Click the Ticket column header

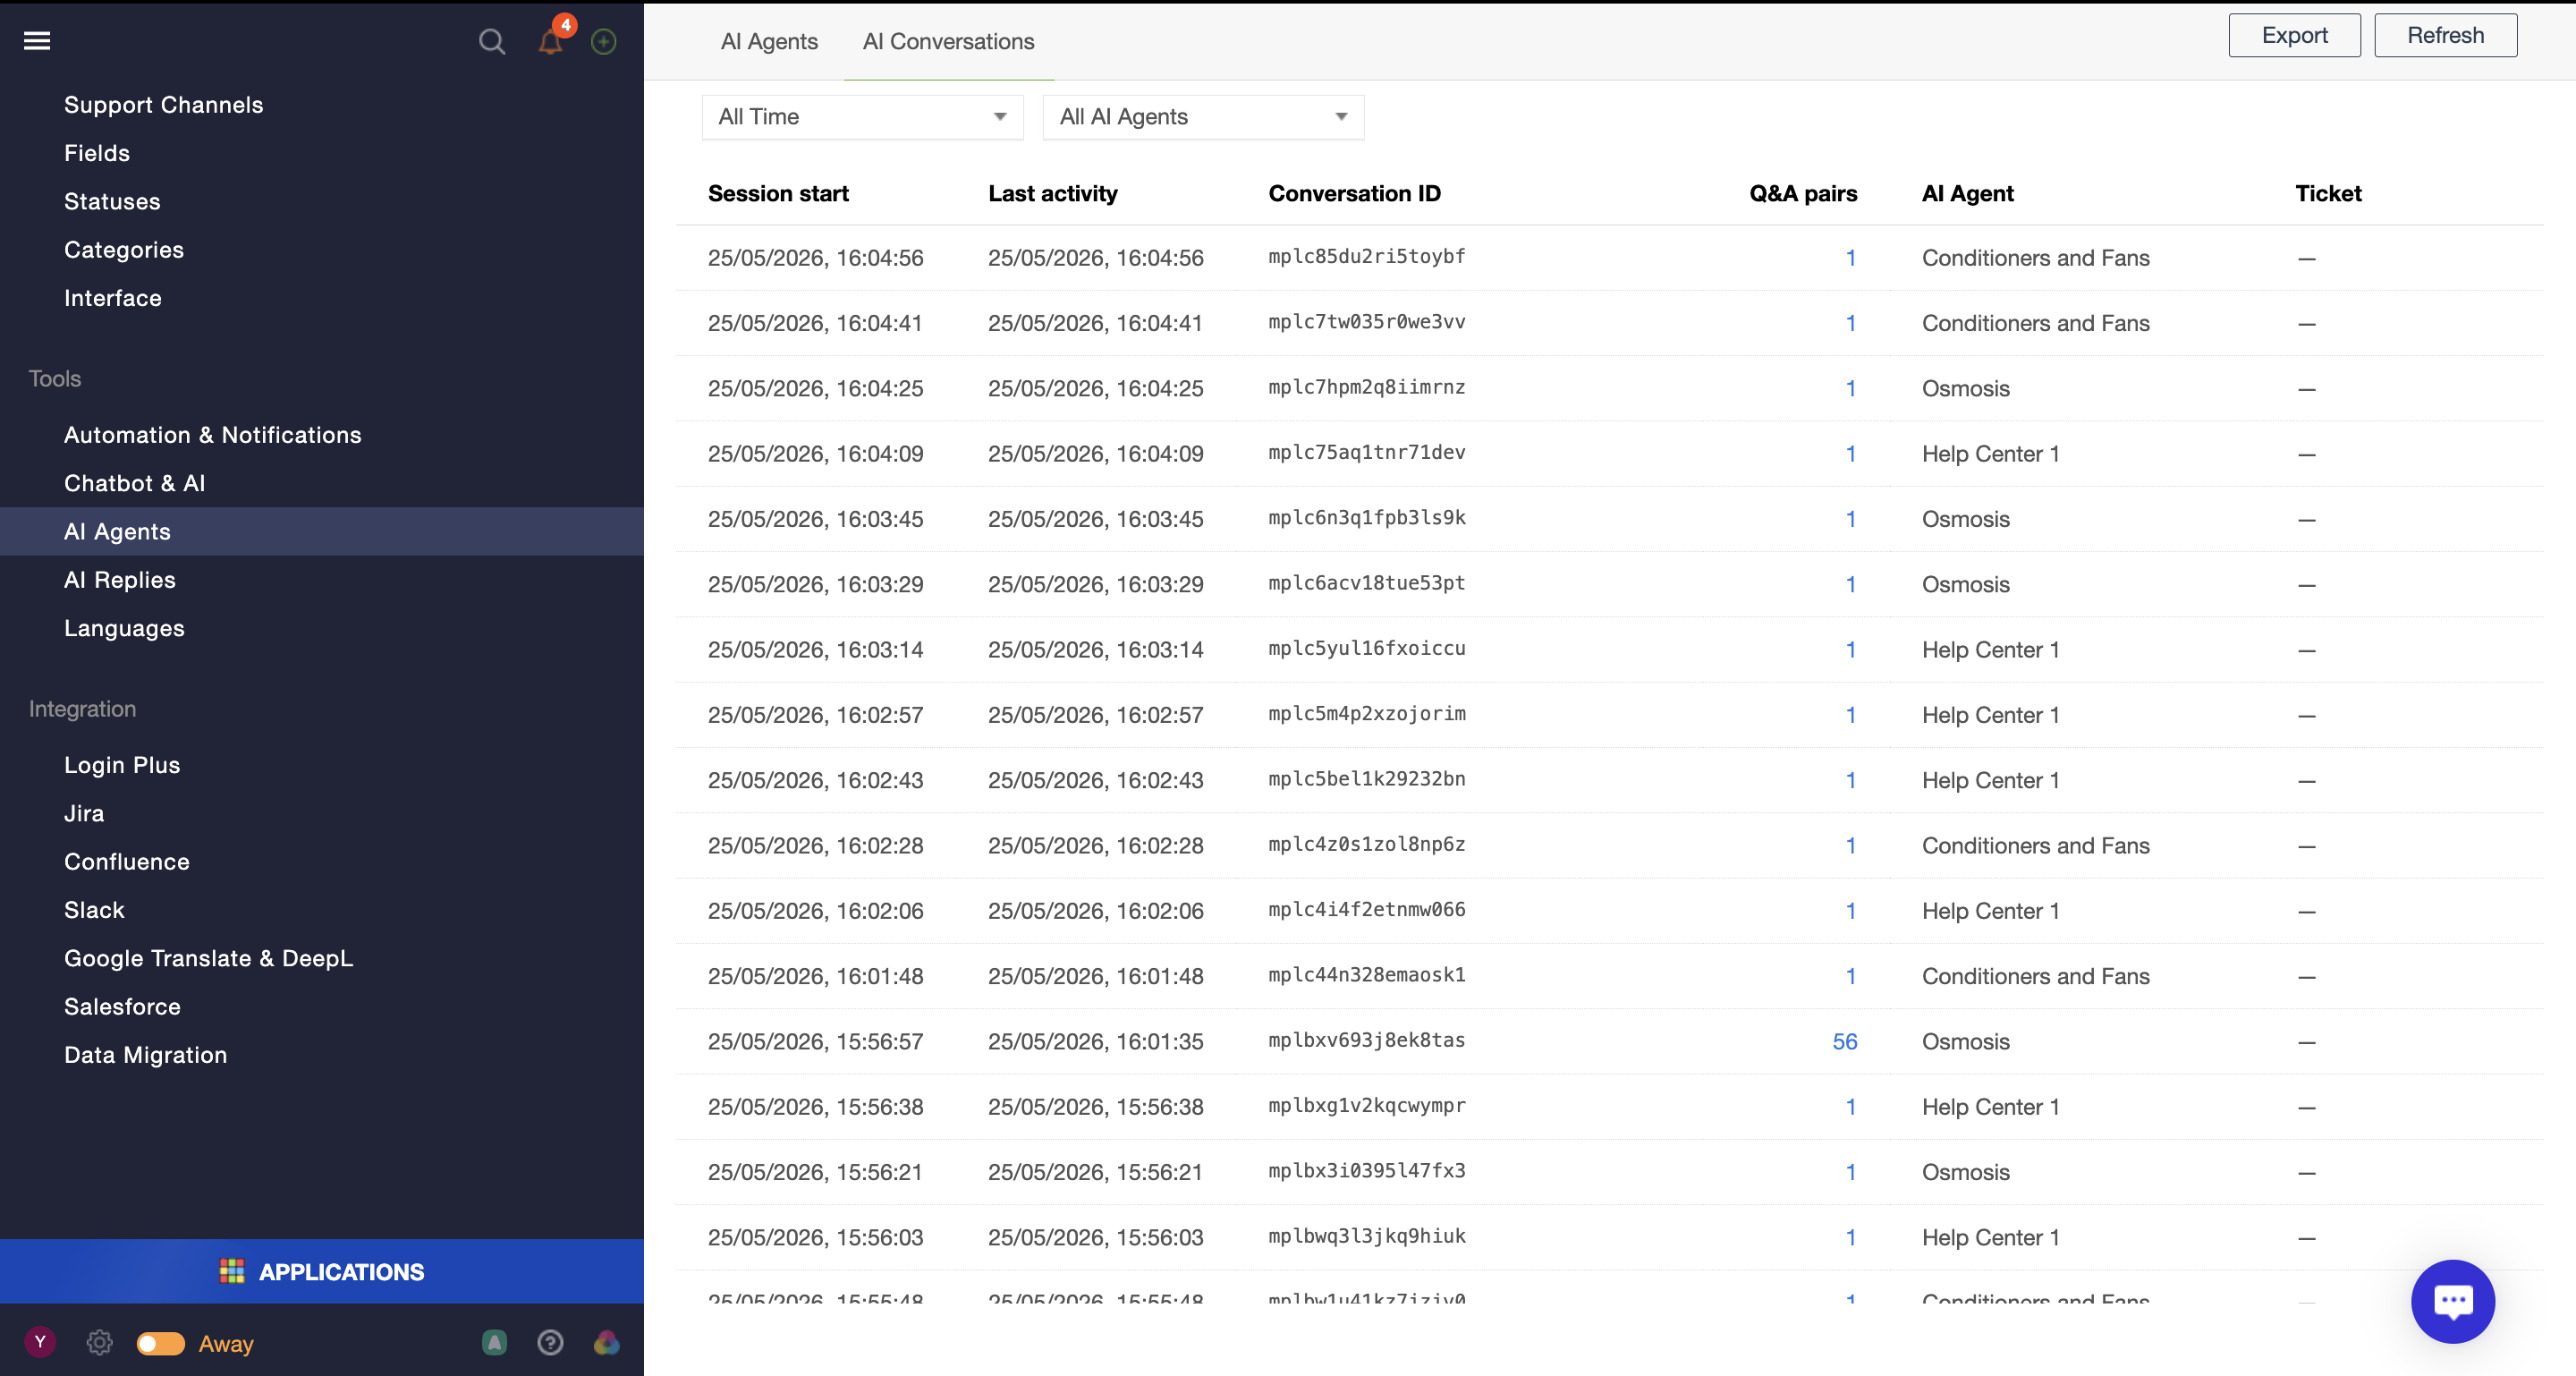pyautogui.click(x=2328, y=193)
